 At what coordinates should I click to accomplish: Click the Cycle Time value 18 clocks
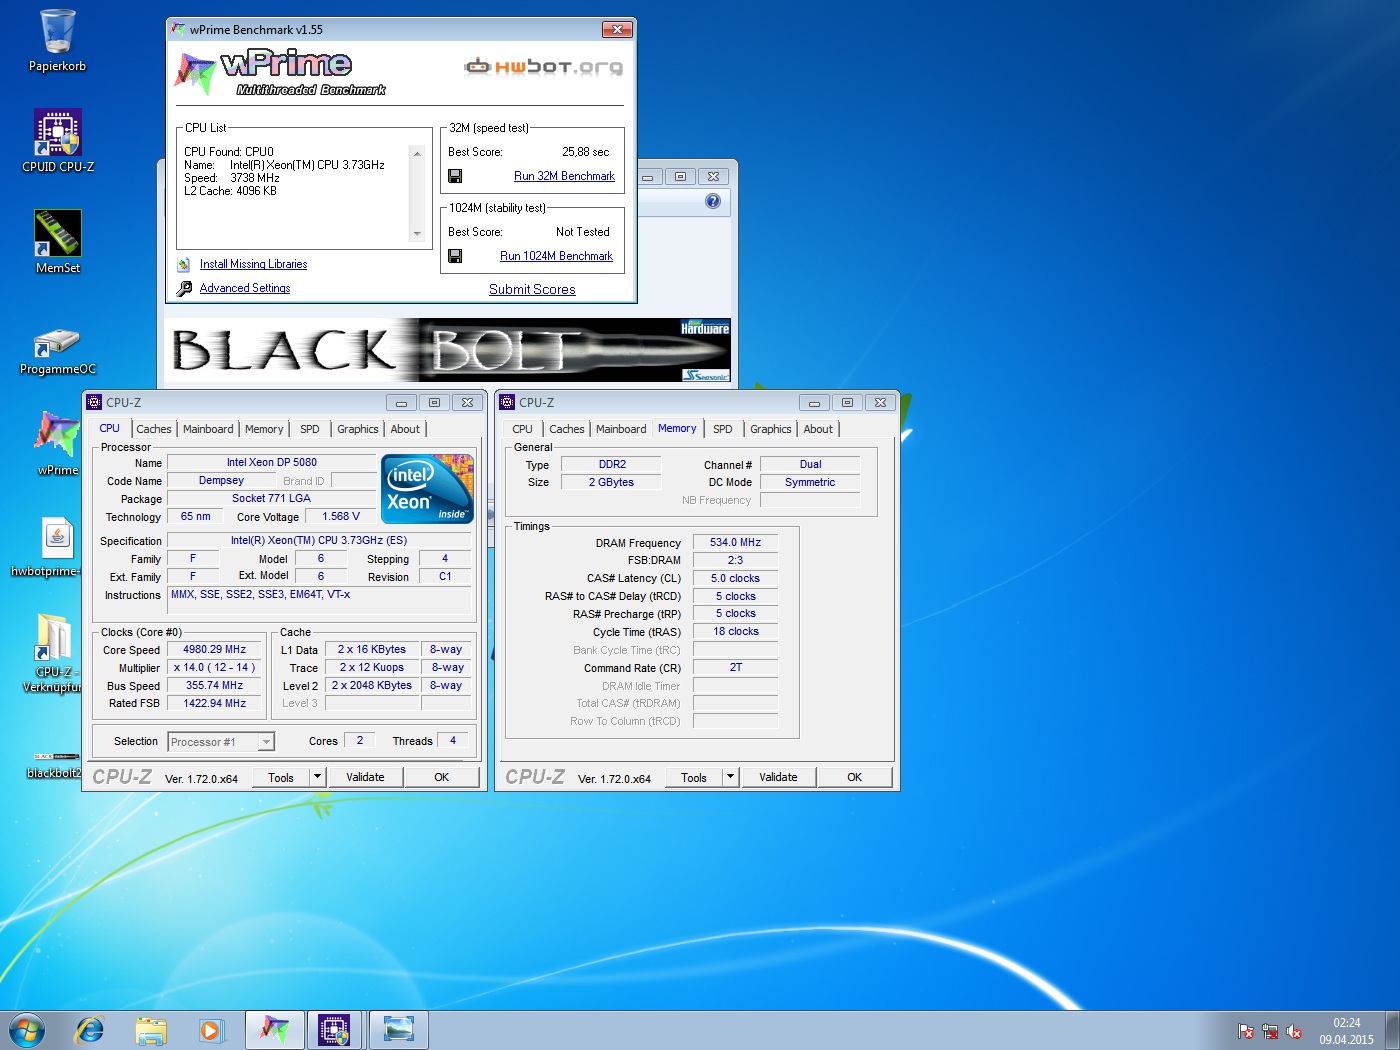click(735, 632)
